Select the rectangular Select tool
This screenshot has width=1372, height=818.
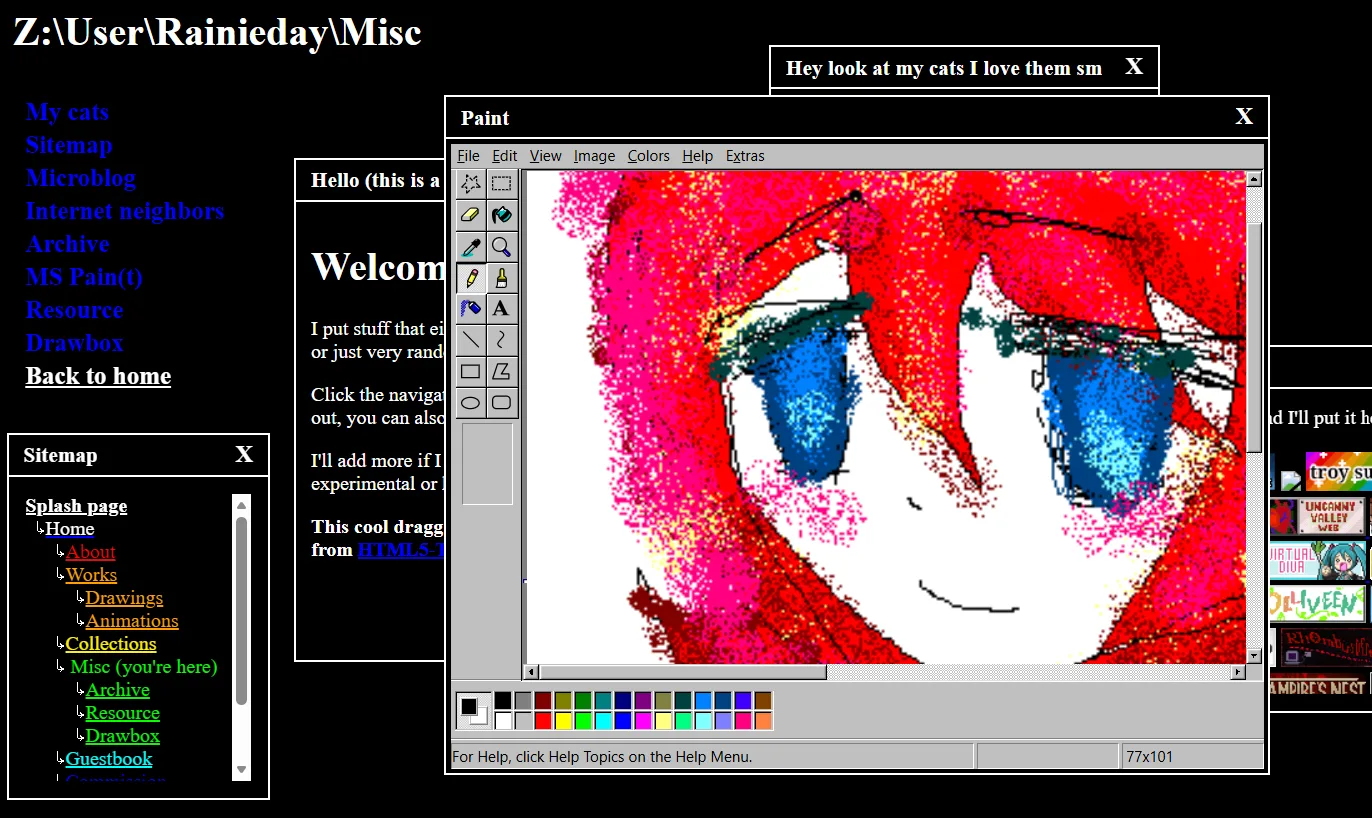502,184
